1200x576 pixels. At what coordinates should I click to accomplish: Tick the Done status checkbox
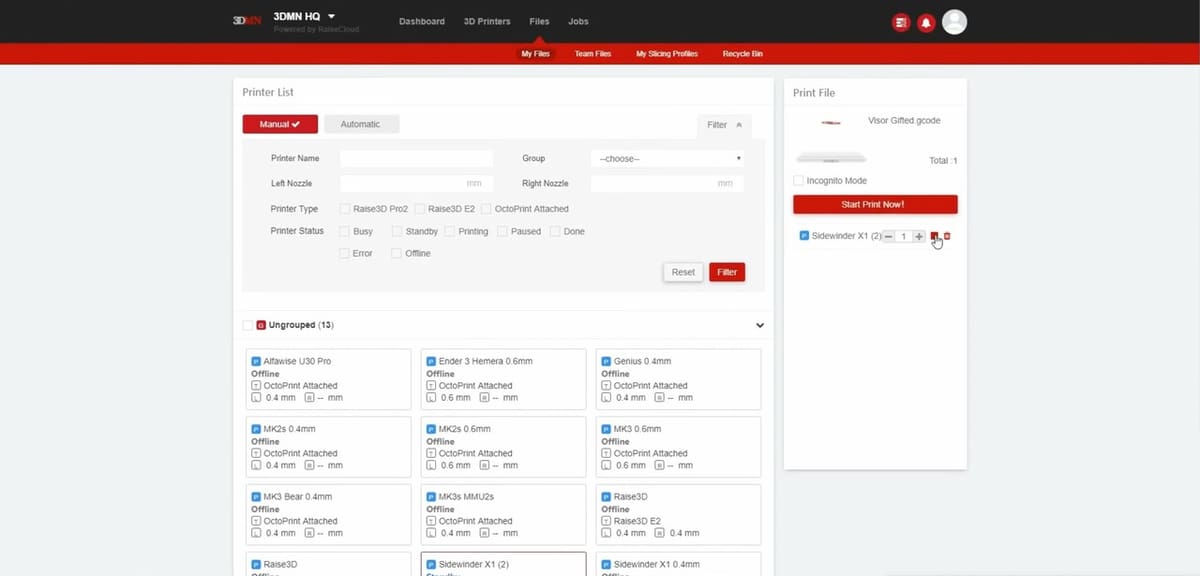coord(555,231)
